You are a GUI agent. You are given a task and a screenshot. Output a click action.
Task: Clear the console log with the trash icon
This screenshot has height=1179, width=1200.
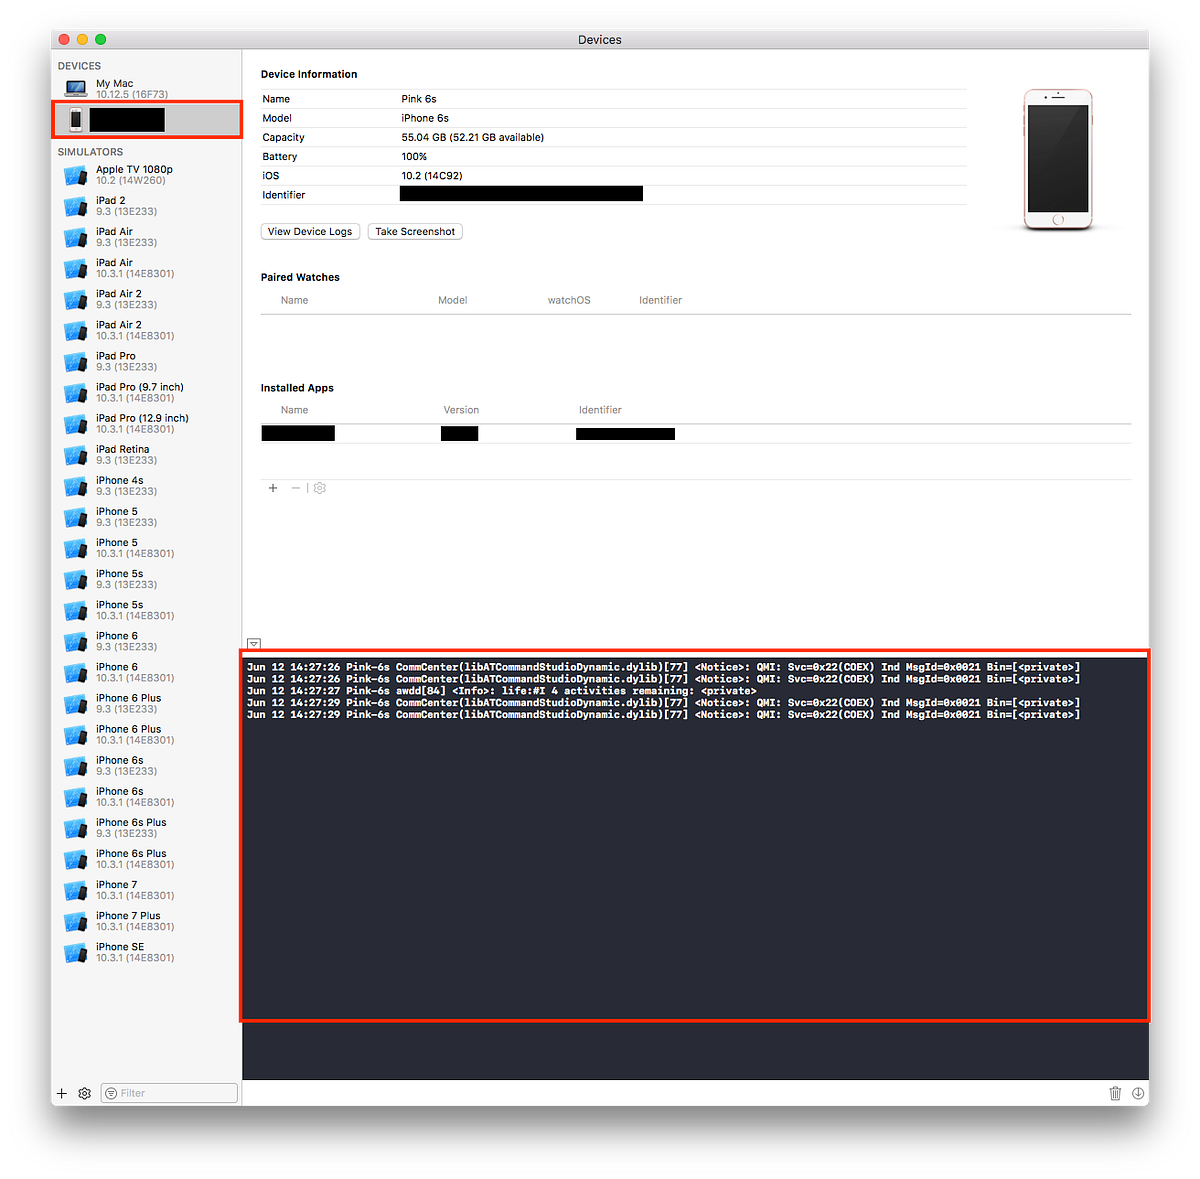[x=1115, y=1093]
